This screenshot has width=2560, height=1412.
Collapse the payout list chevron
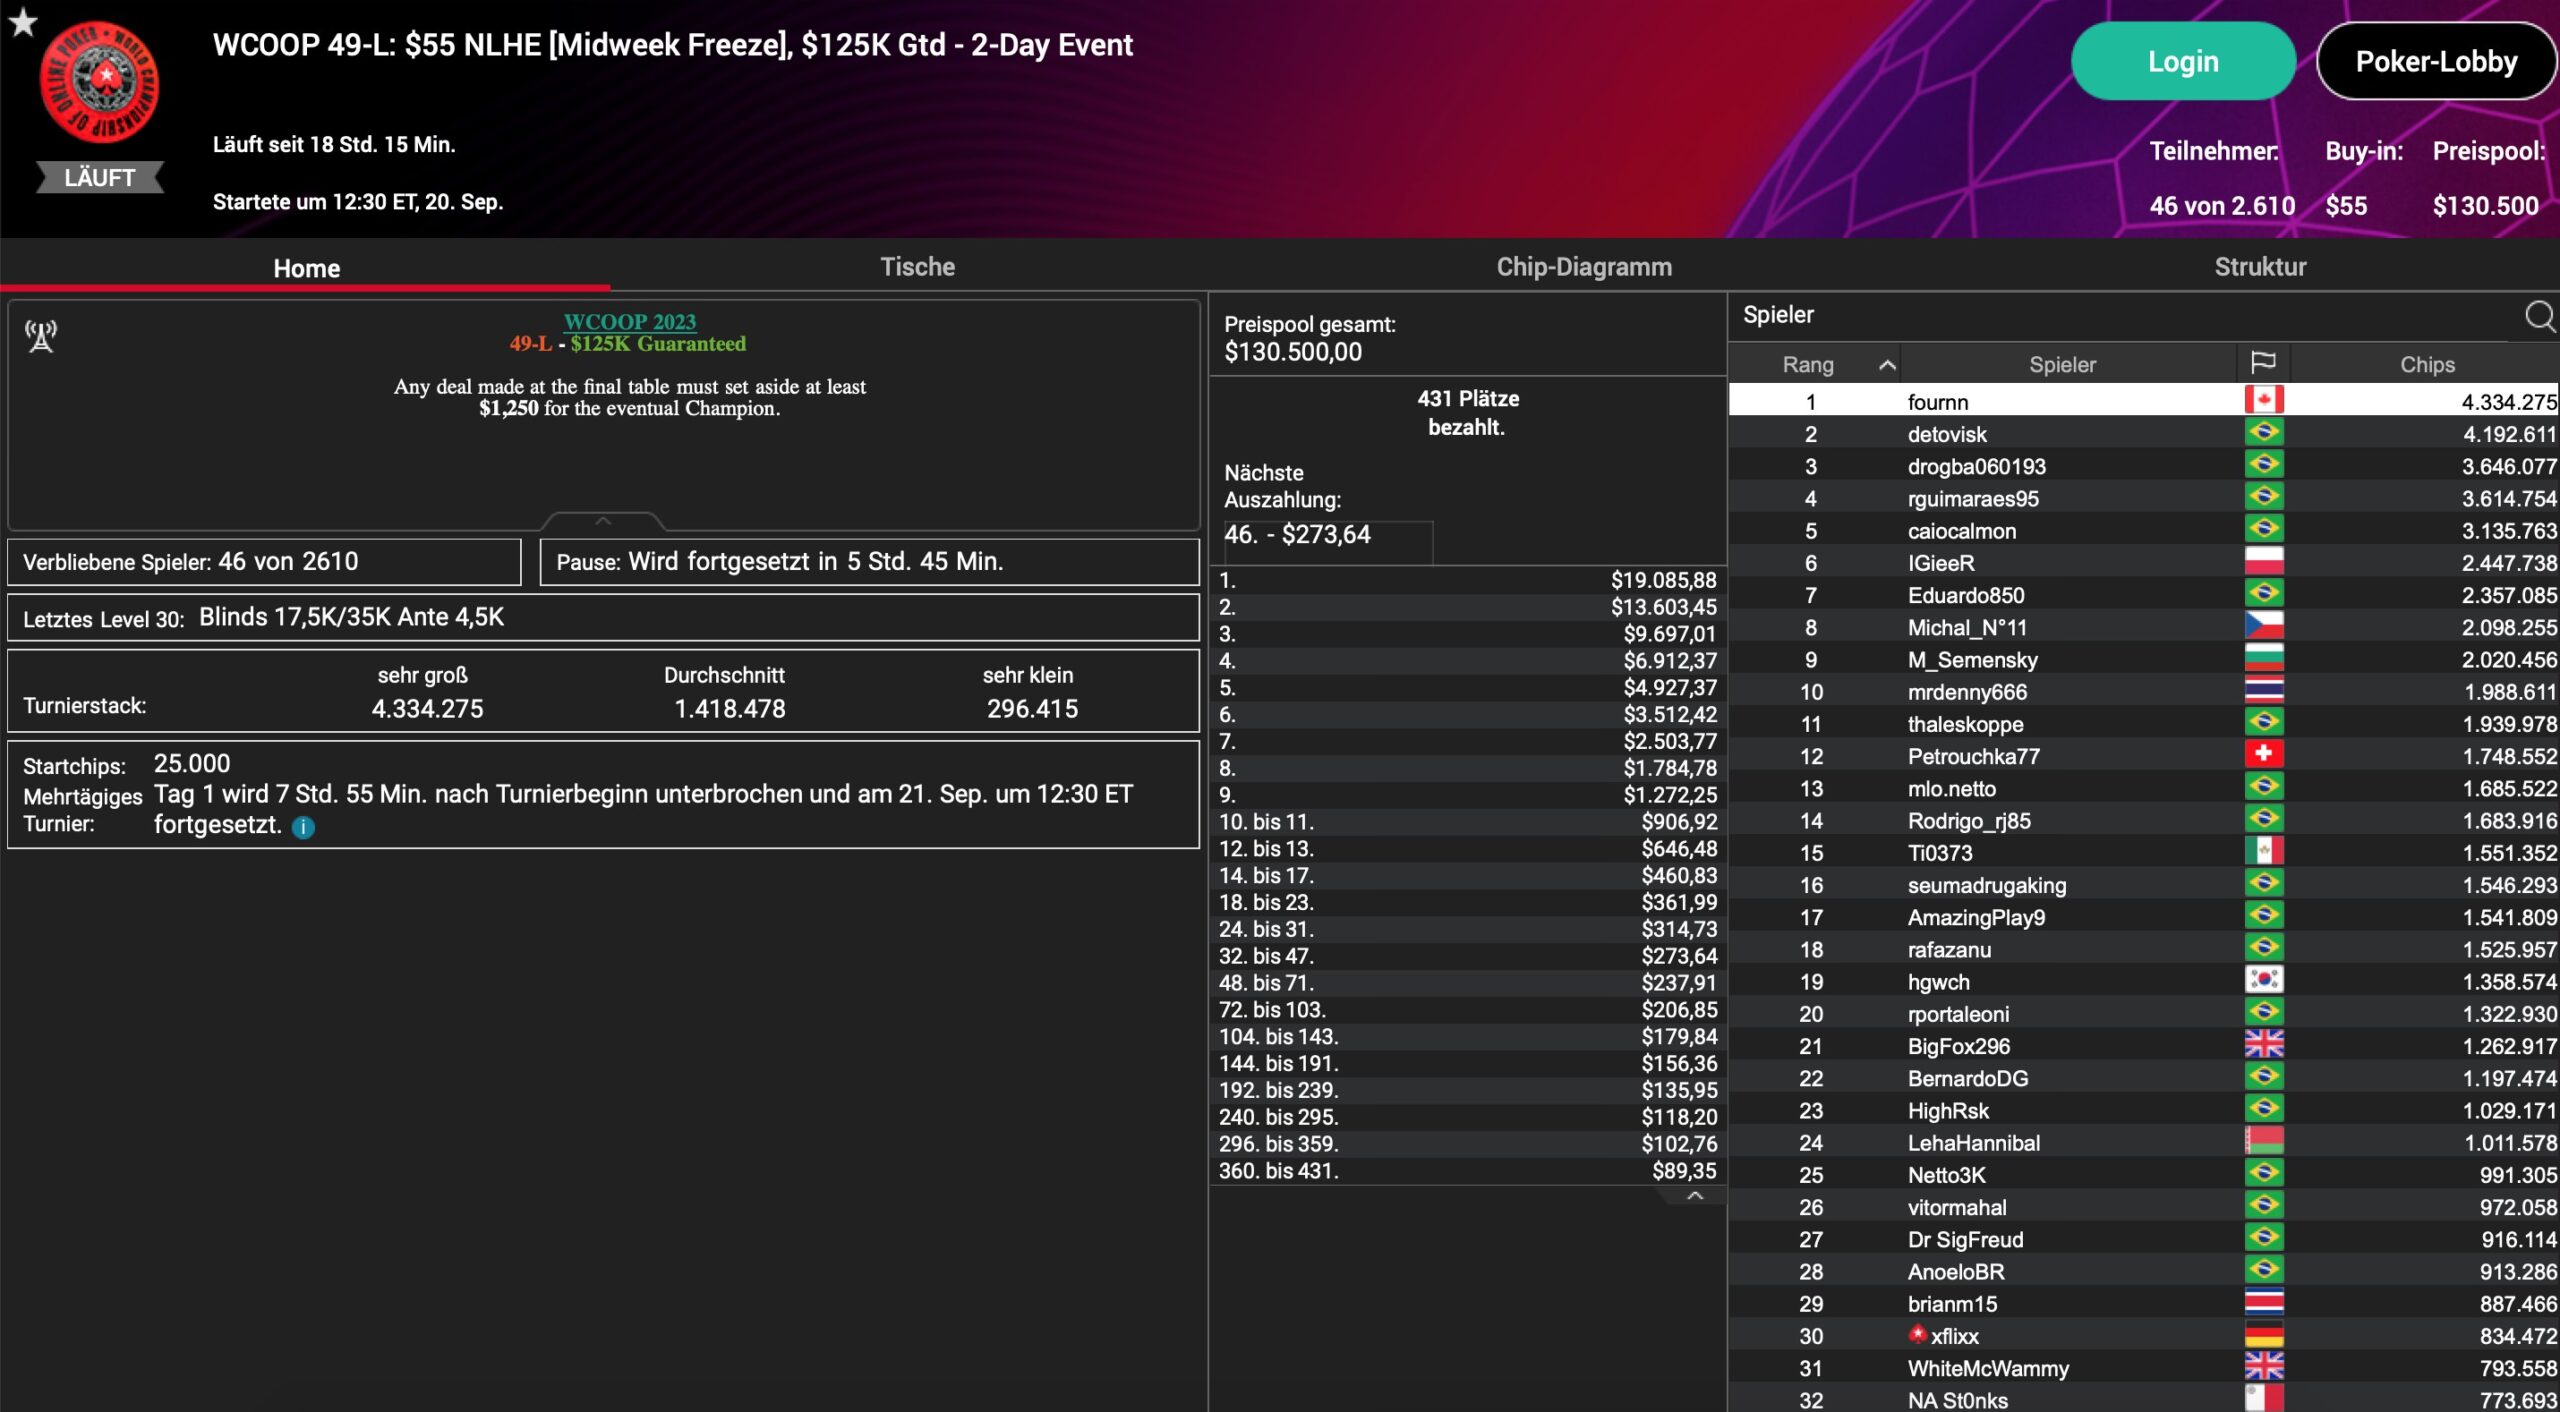point(1694,1196)
